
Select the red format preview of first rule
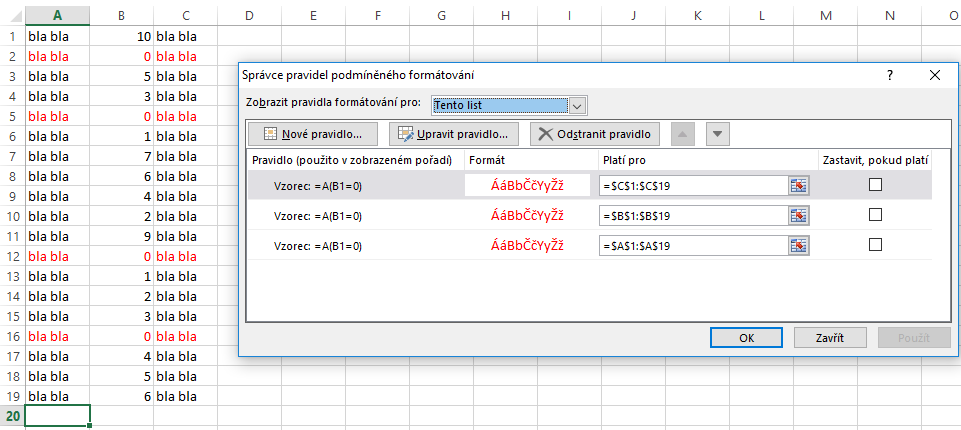coord(527,185)
